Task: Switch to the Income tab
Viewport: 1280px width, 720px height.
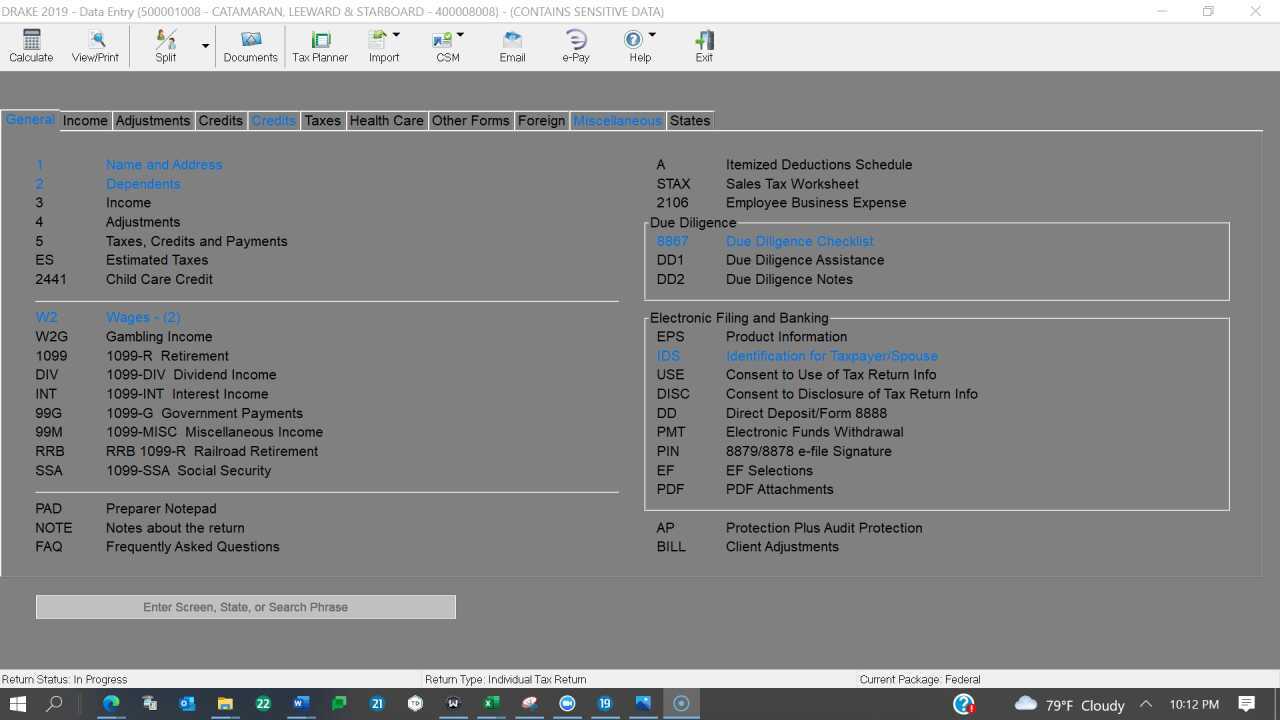Action: 85,121
